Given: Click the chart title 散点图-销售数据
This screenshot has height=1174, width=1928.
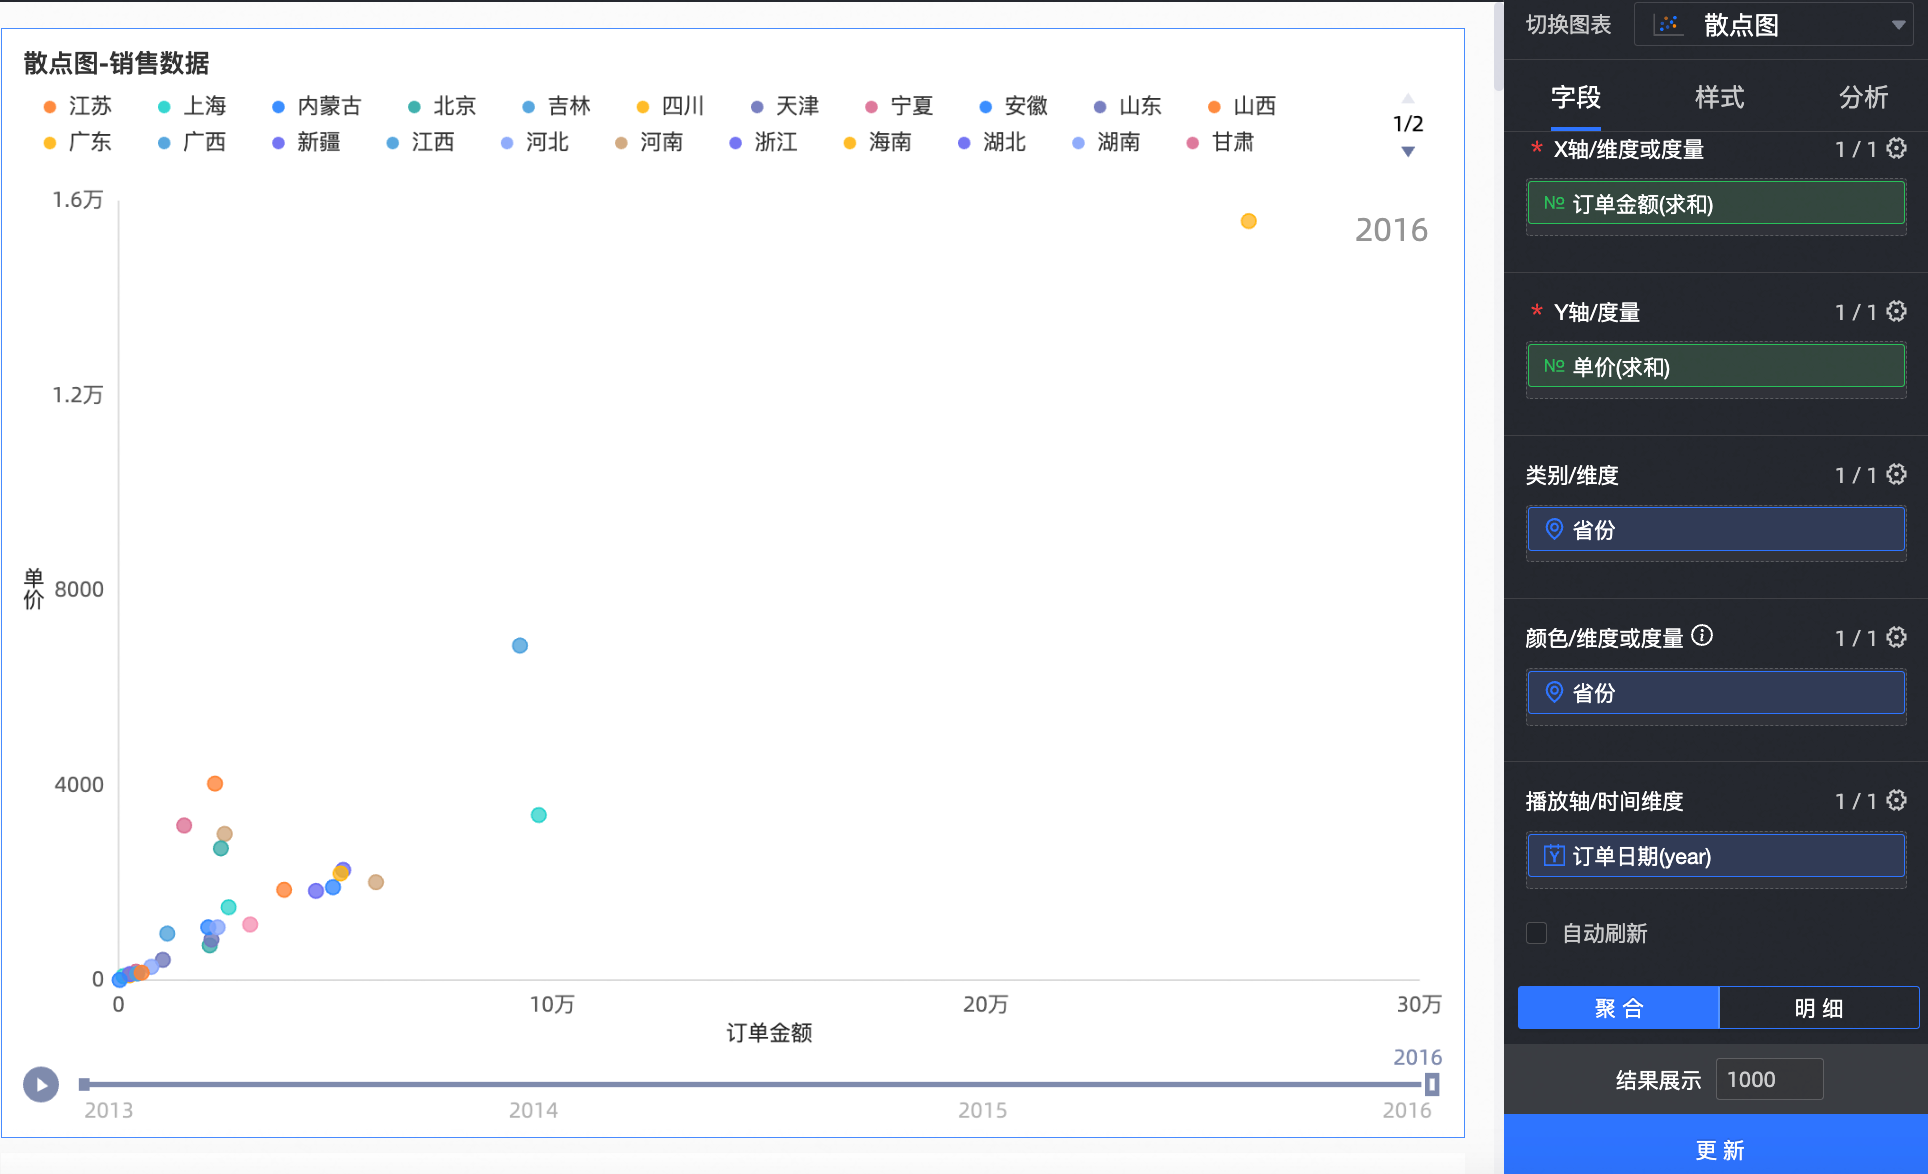Looking at the screenshot, I should (116, 63).
